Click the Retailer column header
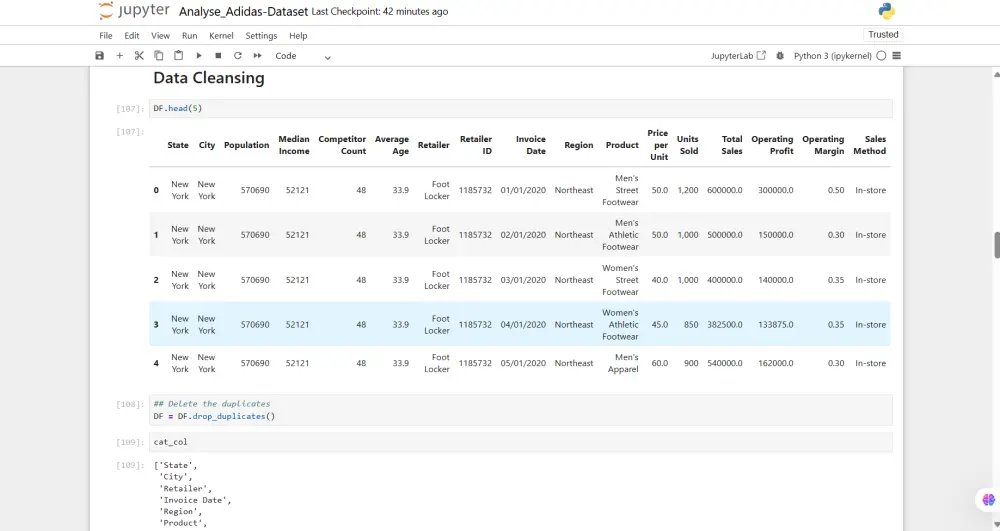 point(434,145)
